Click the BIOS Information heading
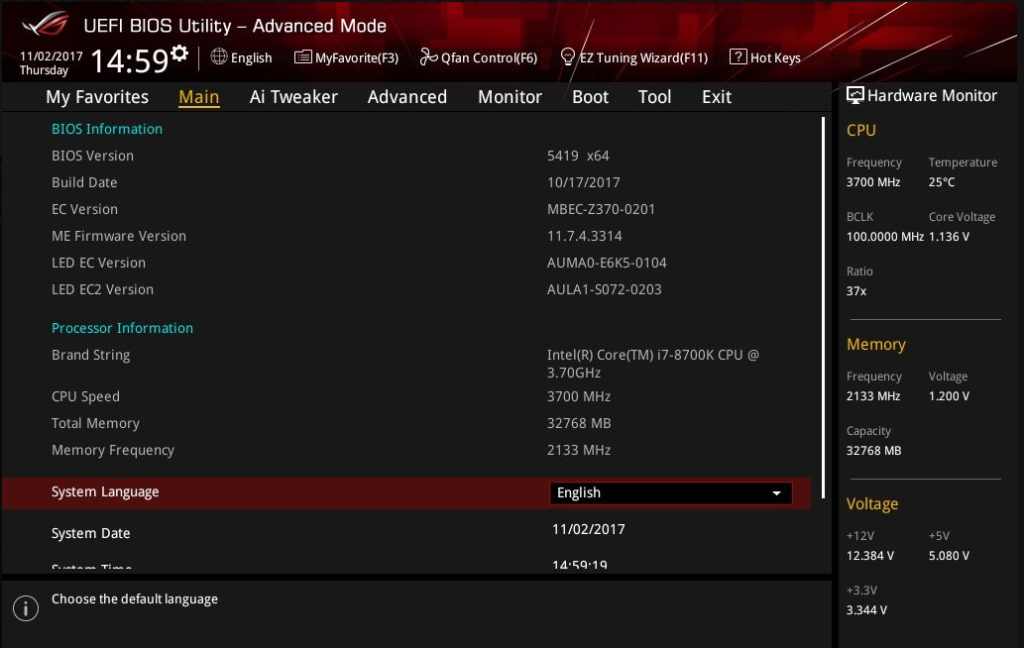Viewport: 1024px width, 648px height. click(x=107, y=129)
